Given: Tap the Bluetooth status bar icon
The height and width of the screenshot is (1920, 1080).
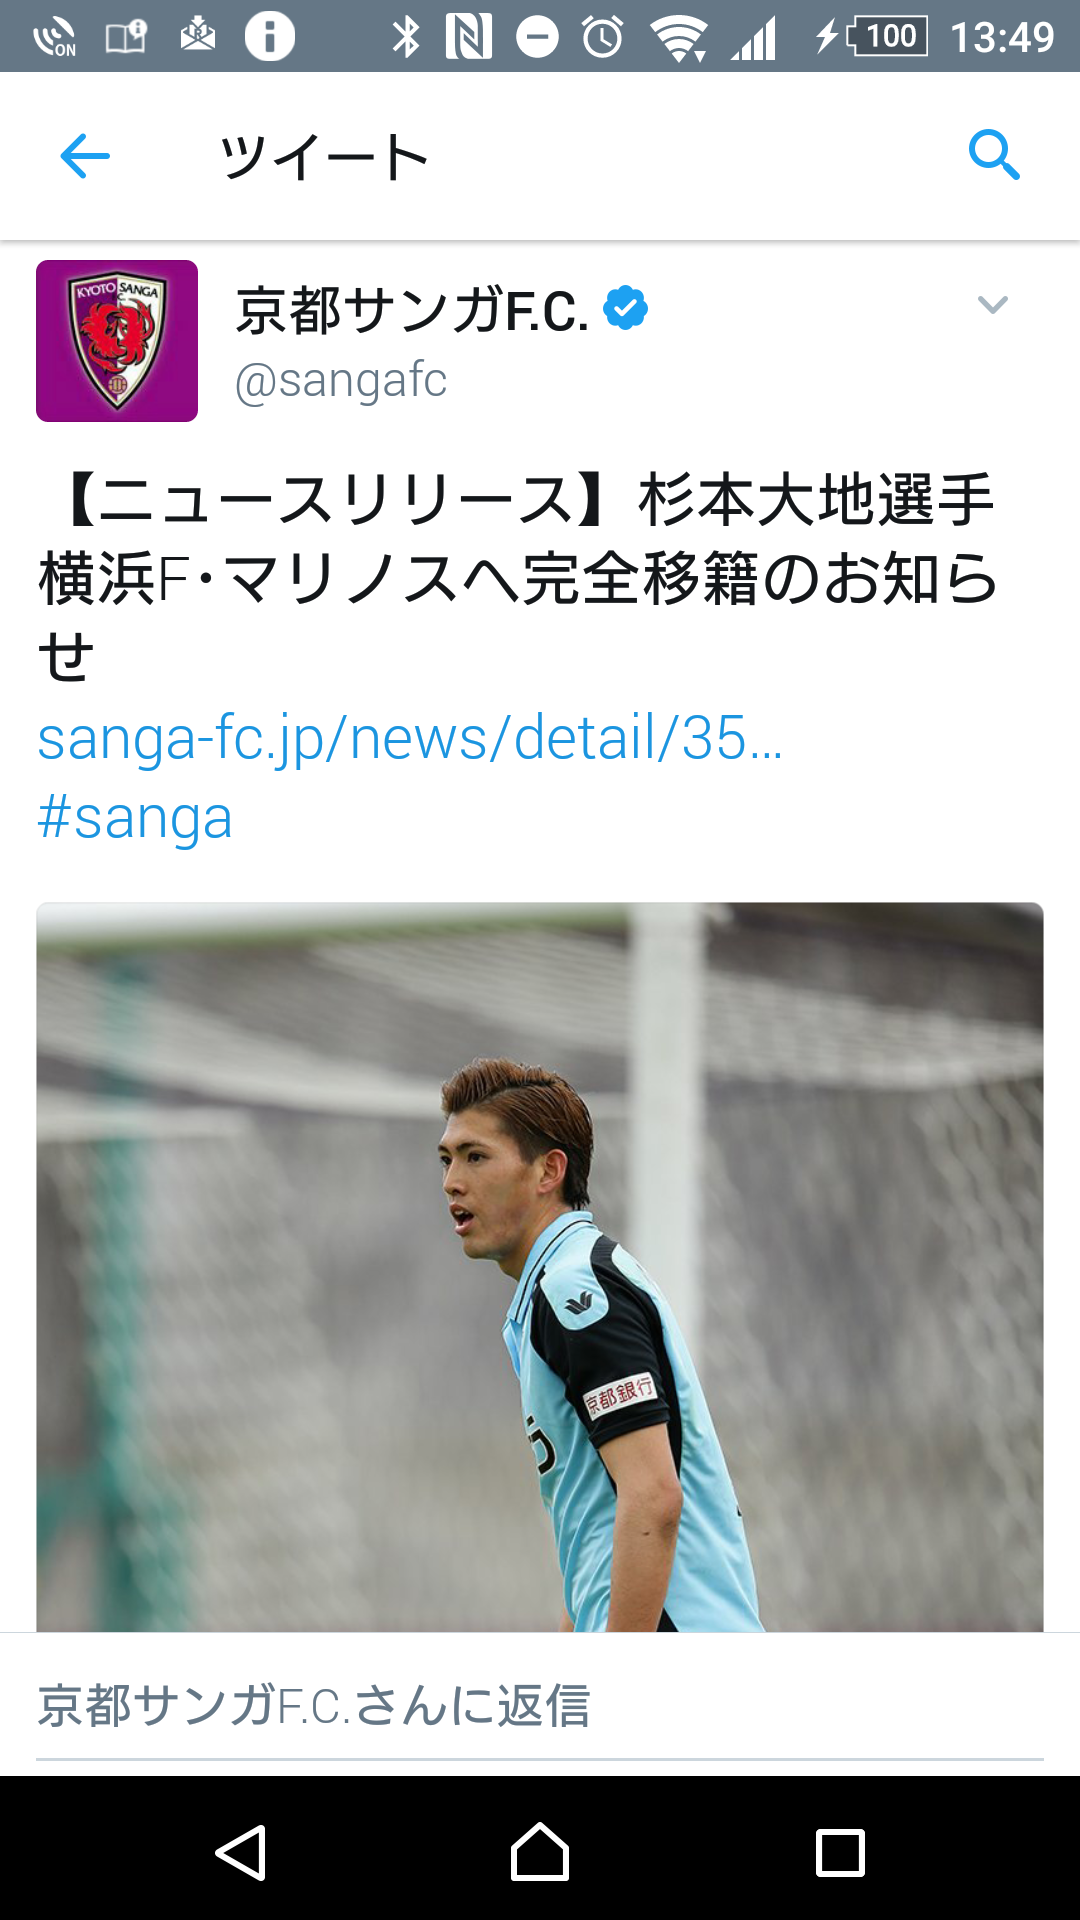Looking at the screenshot, I should coord(406,37).
